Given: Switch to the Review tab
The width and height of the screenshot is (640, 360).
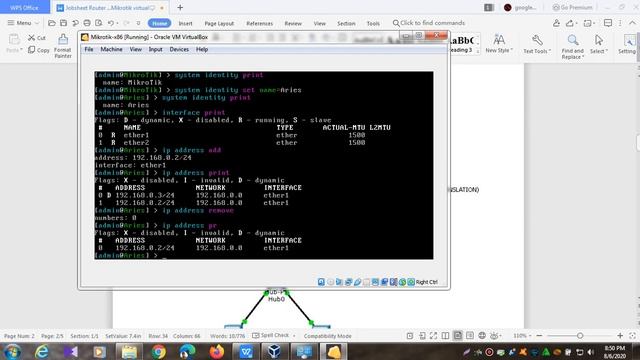Looking at the screenshot, I should pos(293,24).
